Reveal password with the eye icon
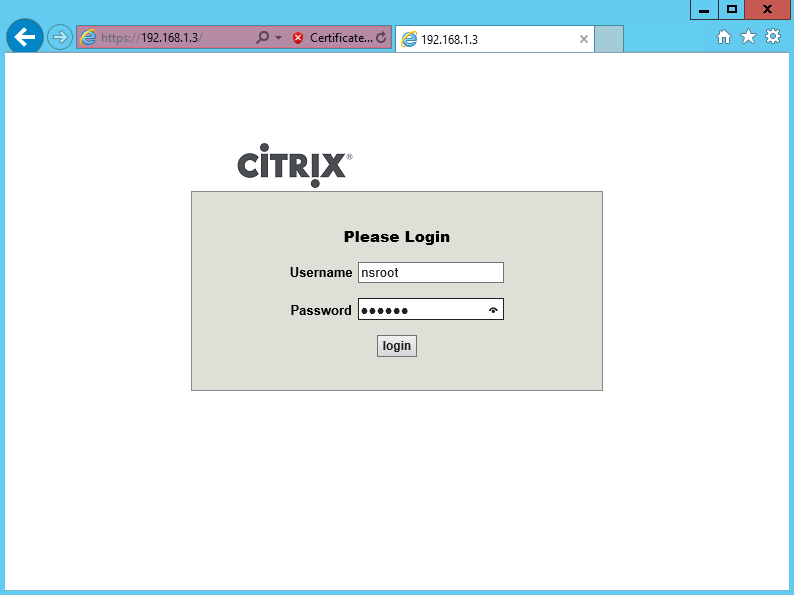The height and width of the screenshot is (595, 794). tap(493, 310)
